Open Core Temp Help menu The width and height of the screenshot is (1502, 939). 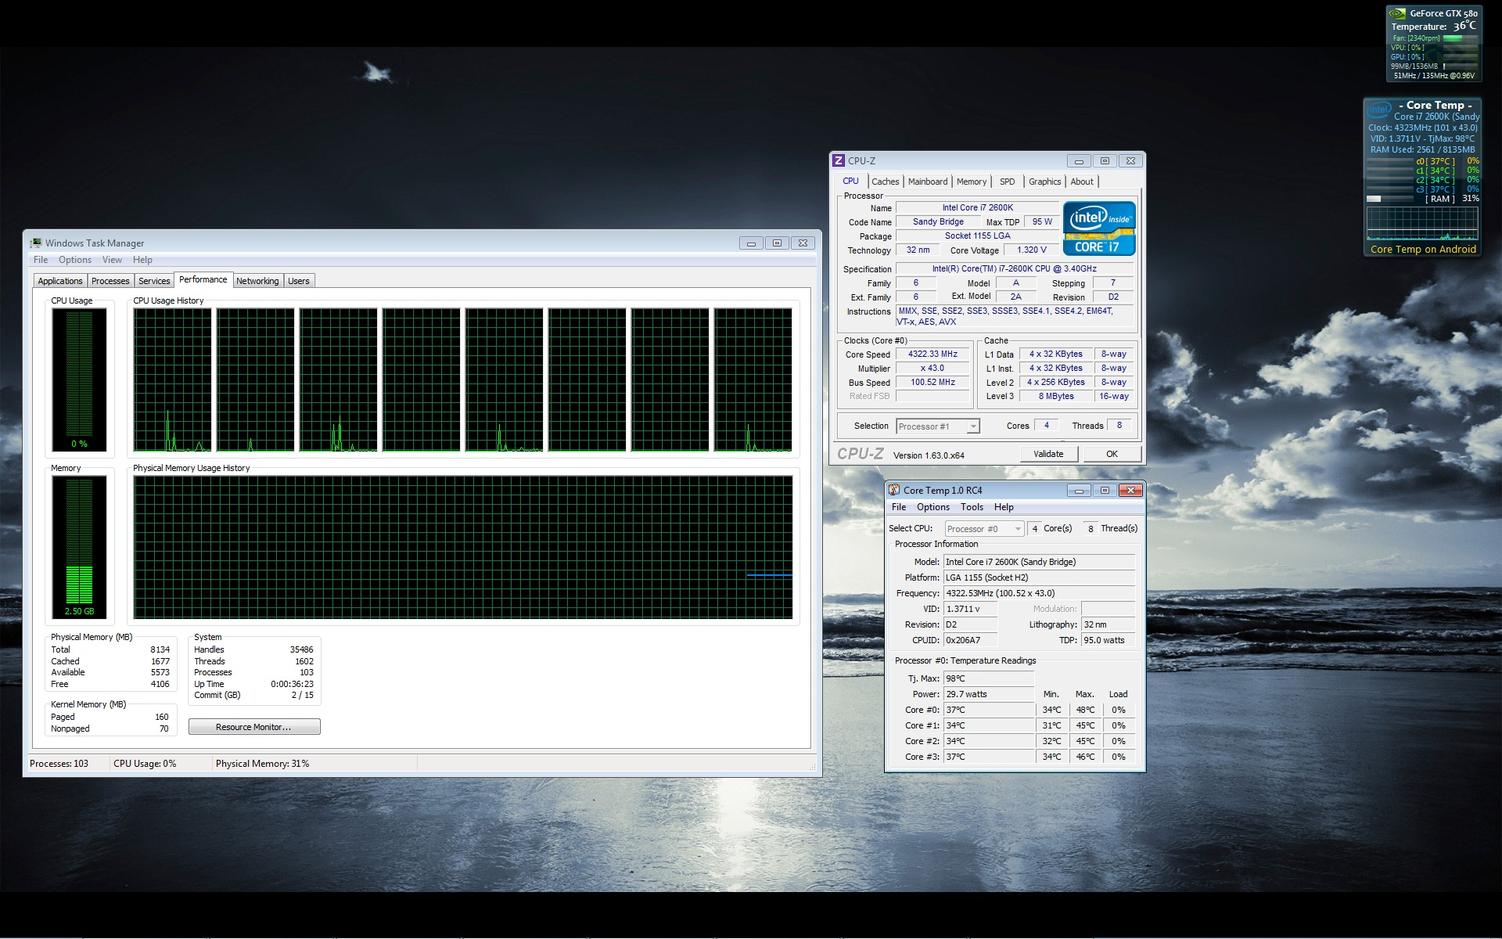1004,507
